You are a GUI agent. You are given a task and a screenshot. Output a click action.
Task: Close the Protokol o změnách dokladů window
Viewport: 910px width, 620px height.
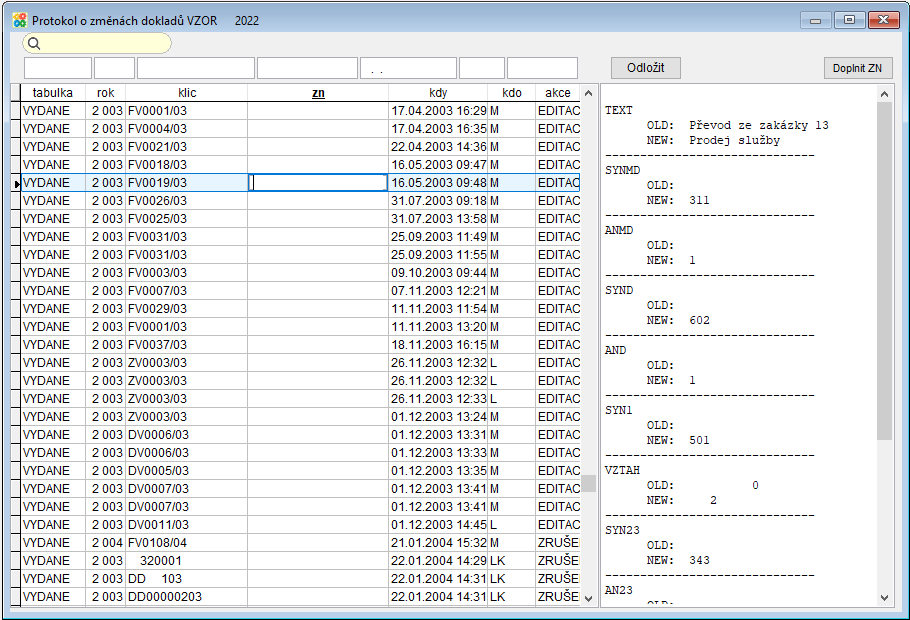click(884, 20)
